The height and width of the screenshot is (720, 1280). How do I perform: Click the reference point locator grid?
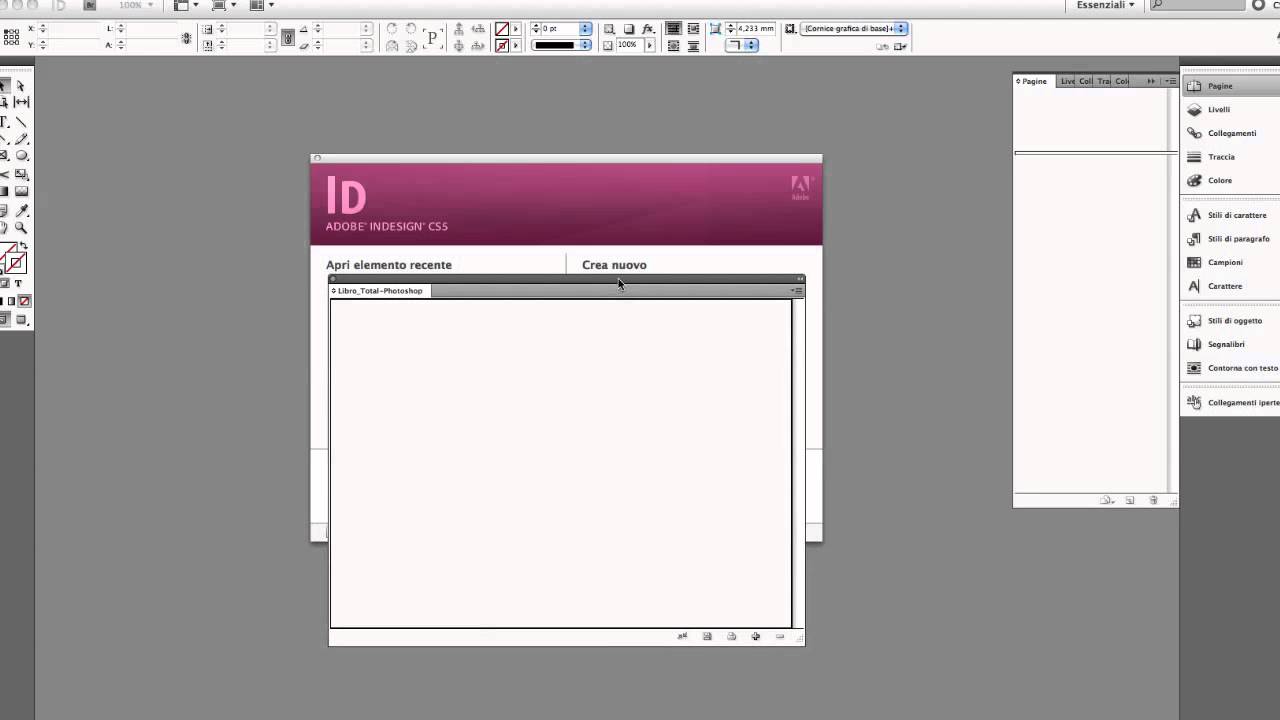point(11,37)
